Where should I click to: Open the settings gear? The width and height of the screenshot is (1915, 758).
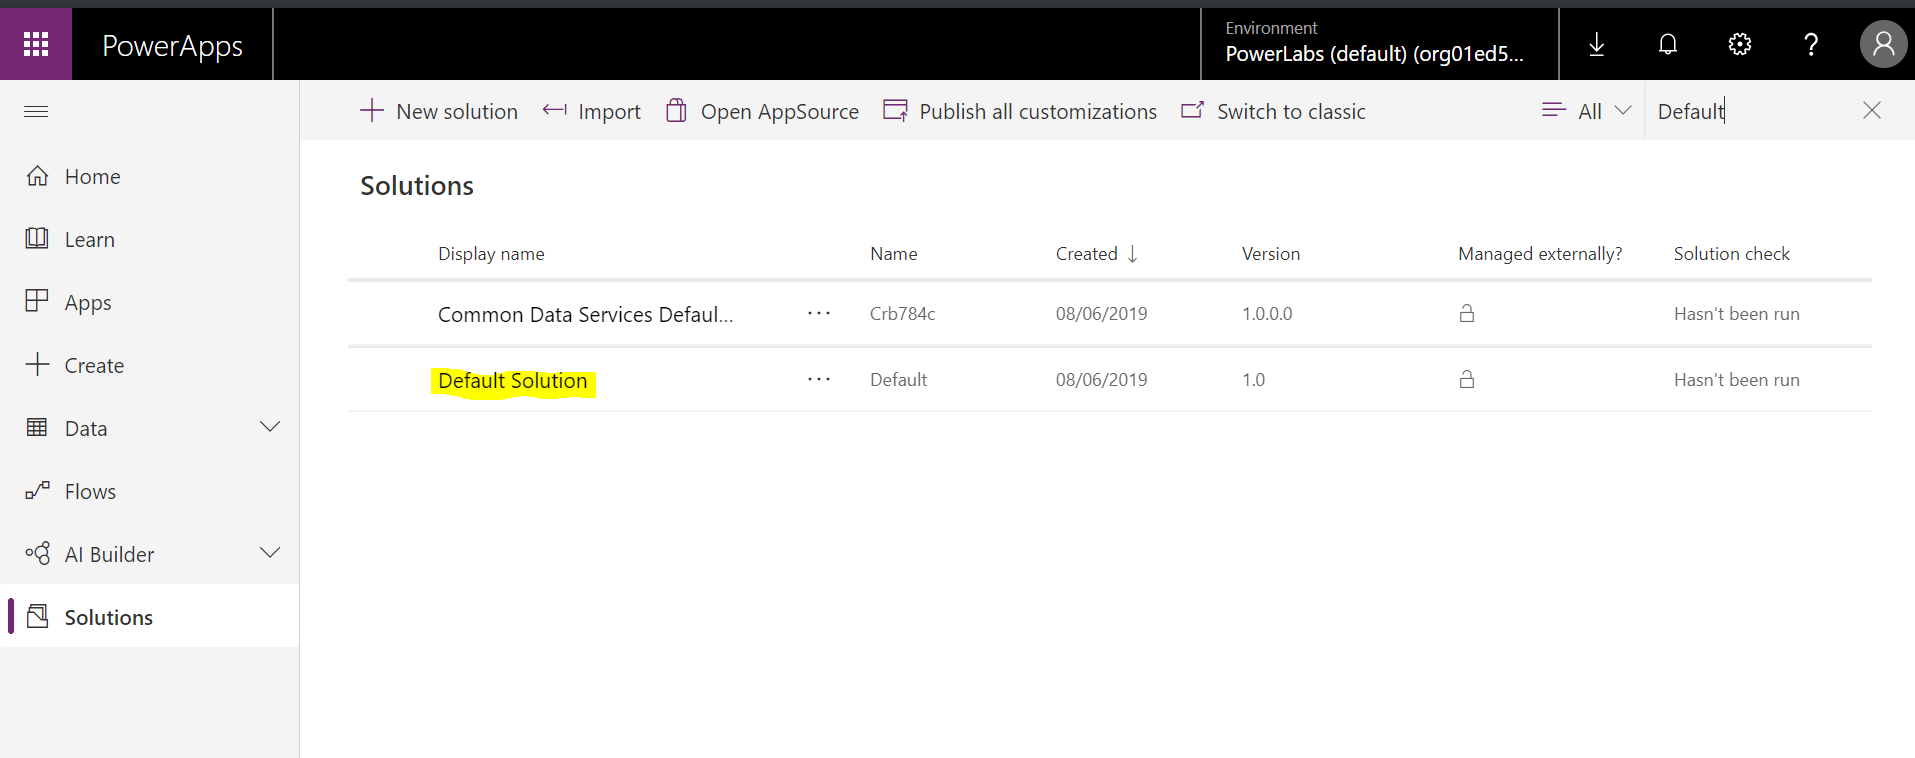(x=1739, y=44)
